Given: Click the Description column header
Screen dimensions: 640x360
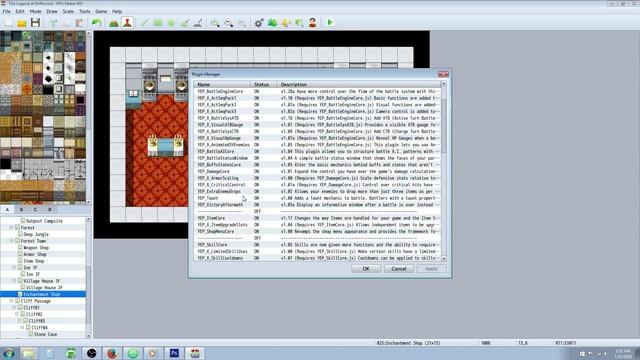Looking at the screenshot, I should (359, 84).
